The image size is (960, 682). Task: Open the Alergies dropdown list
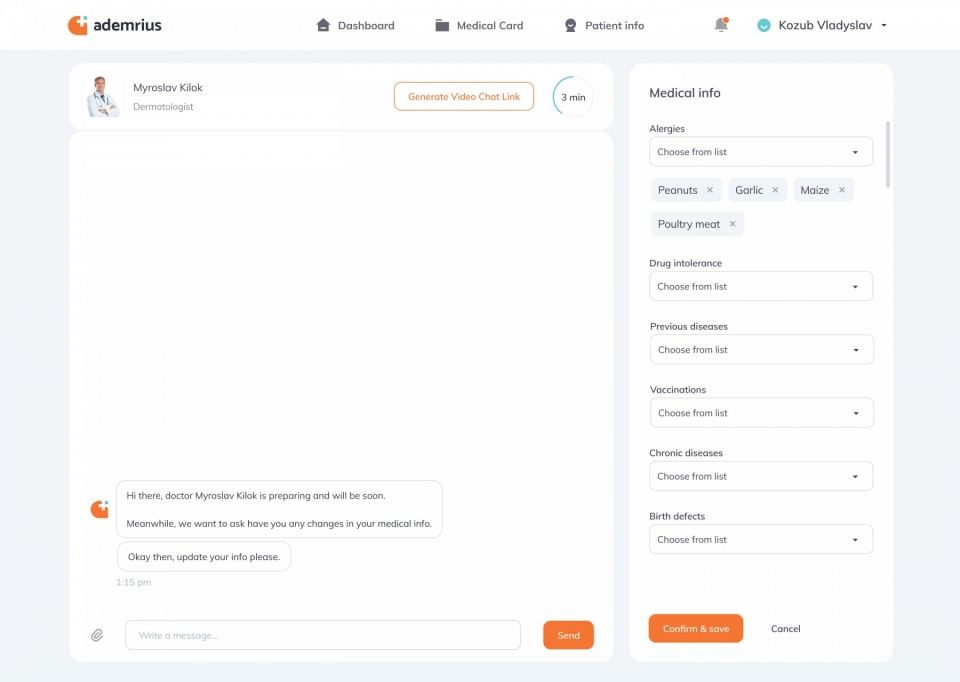(x=760, y=152)
